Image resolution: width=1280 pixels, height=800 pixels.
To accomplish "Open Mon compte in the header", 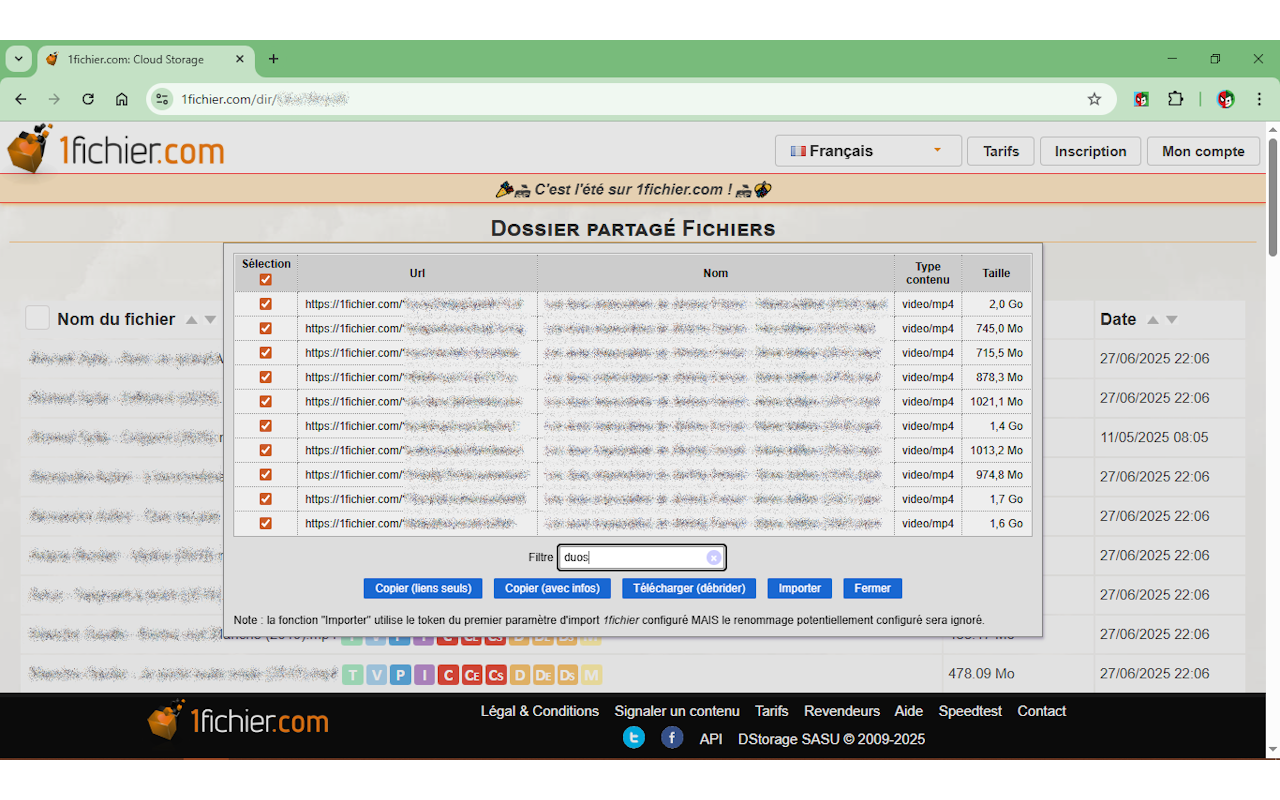I will (1203, 151).
